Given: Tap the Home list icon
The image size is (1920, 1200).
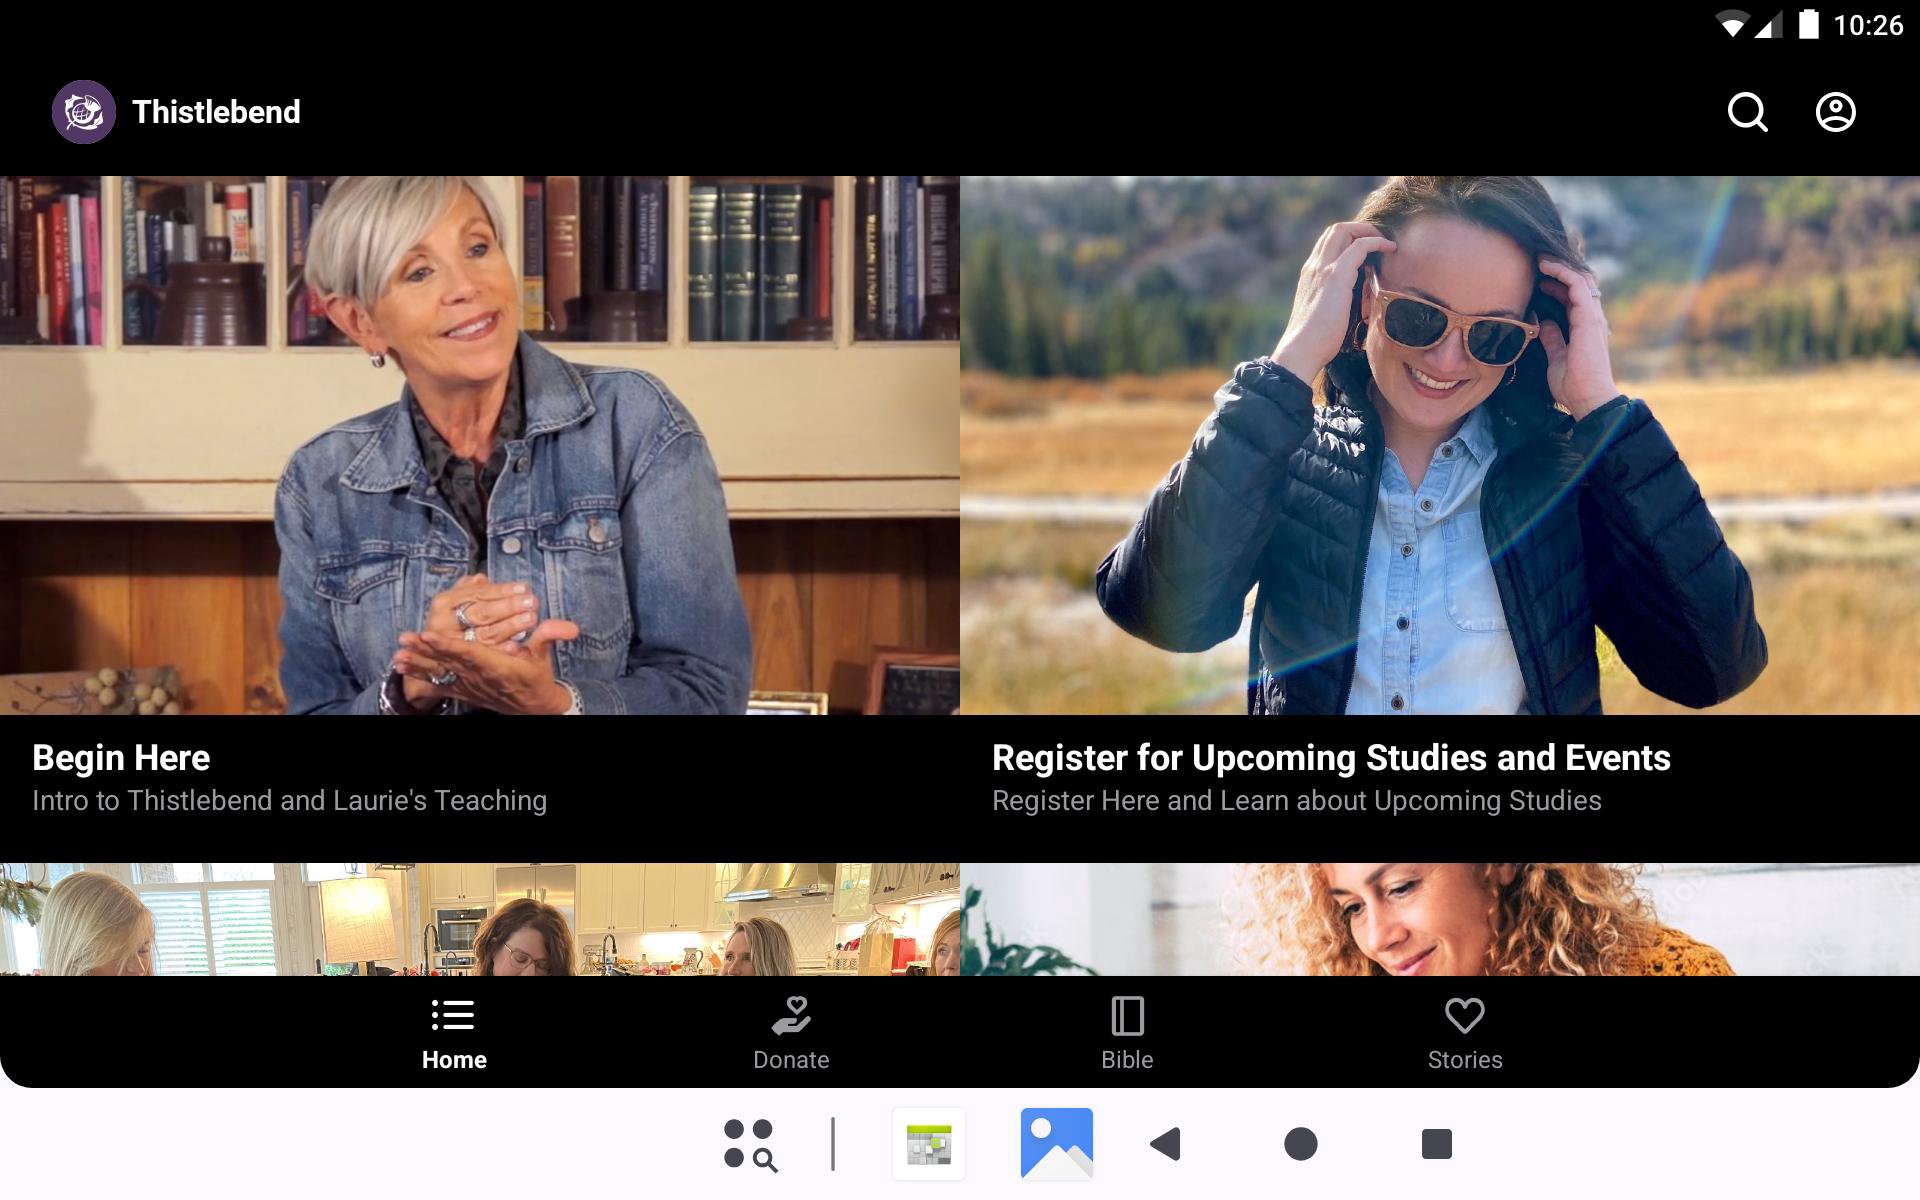Looking at the screenshot, I should tap(453, 1015).
